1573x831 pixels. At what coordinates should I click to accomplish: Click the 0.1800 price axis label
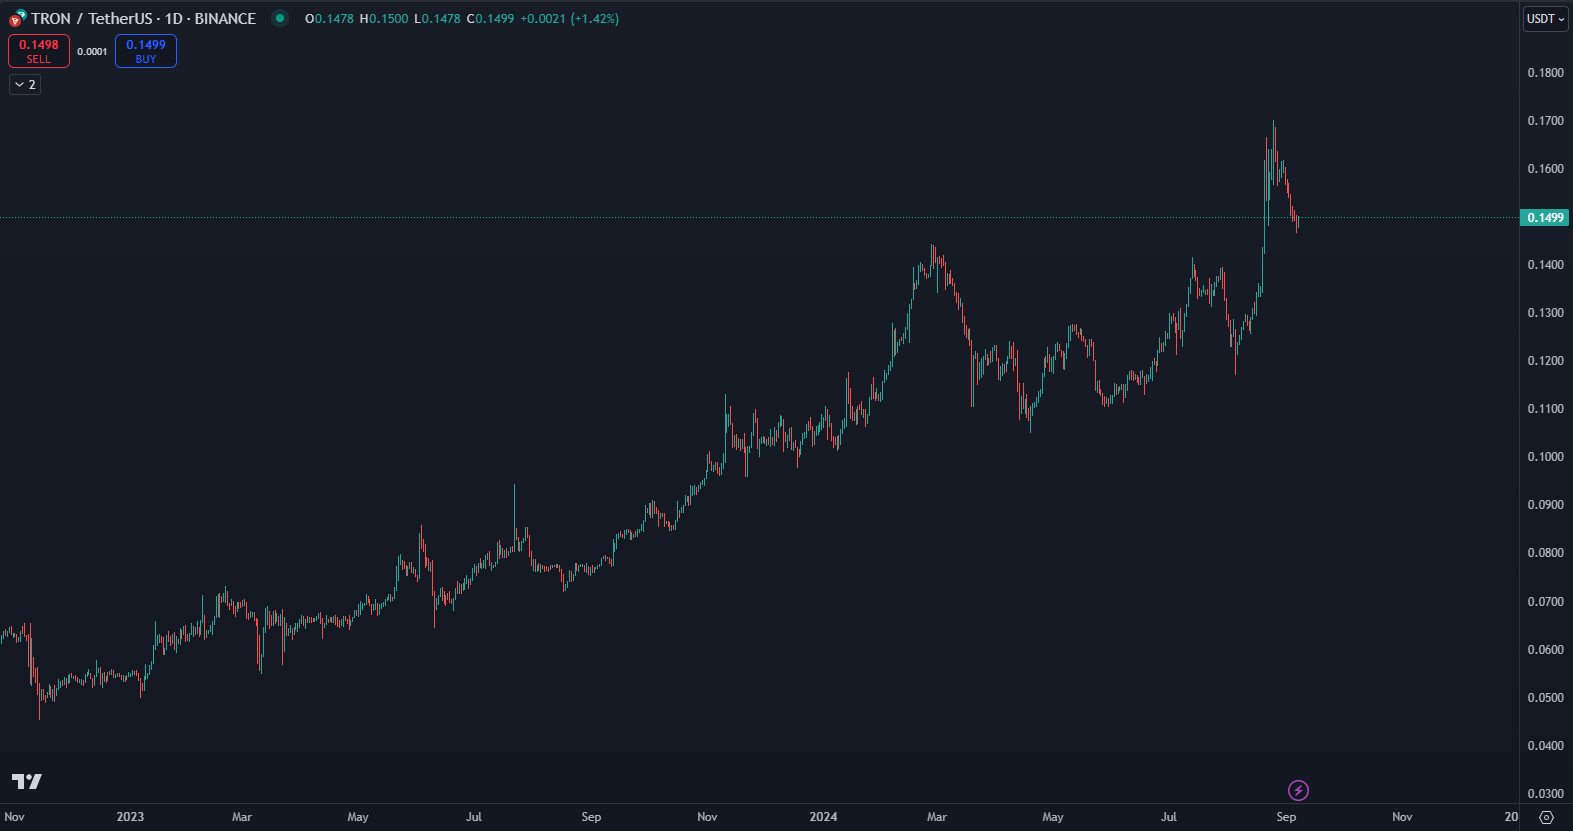(1545, 73)
